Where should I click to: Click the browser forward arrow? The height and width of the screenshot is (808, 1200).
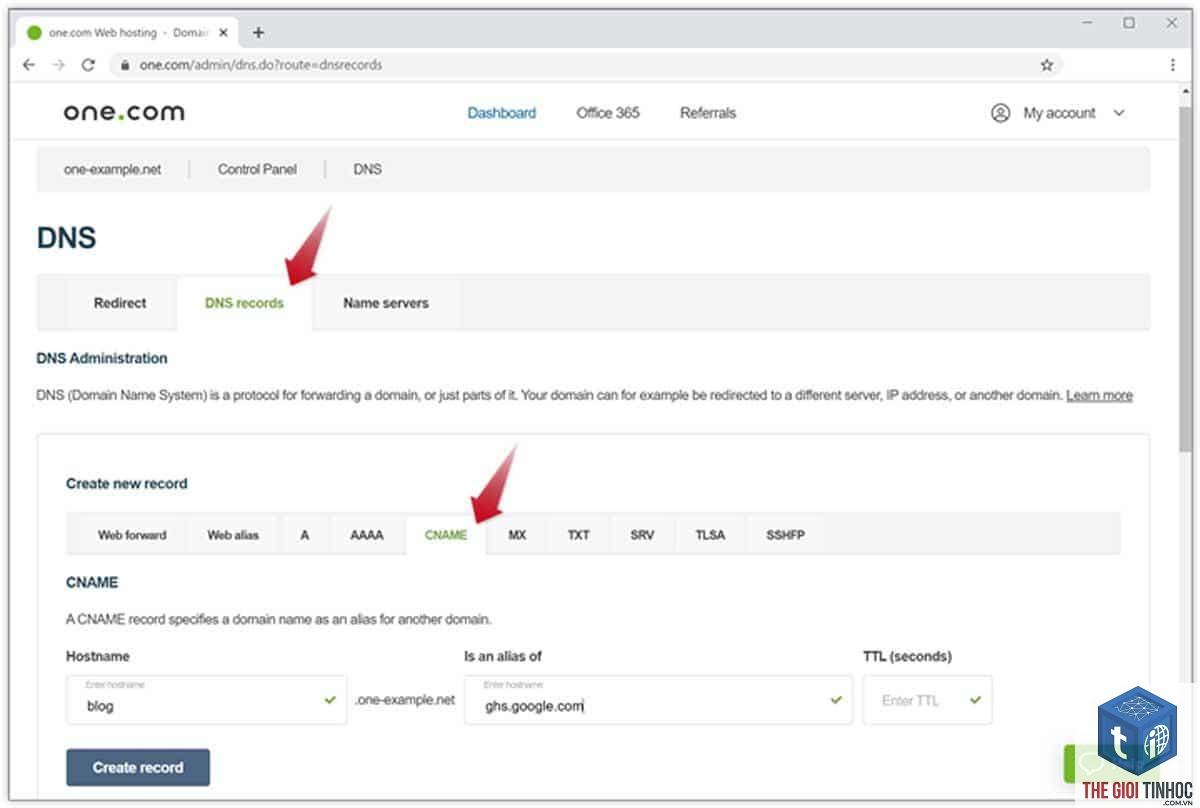tap(58, 65)
